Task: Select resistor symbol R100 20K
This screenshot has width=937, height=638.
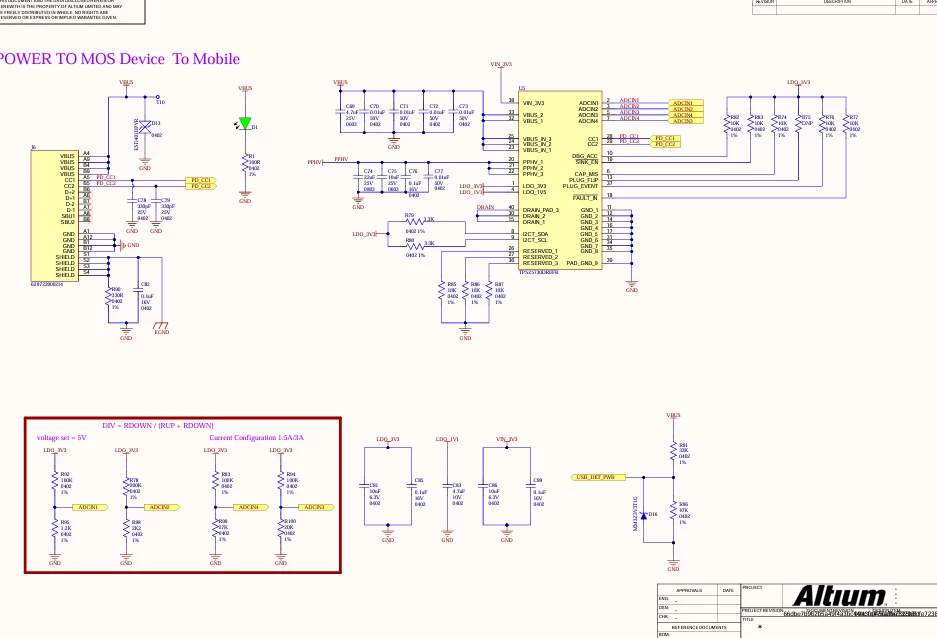Action: [x=280, y=529]
